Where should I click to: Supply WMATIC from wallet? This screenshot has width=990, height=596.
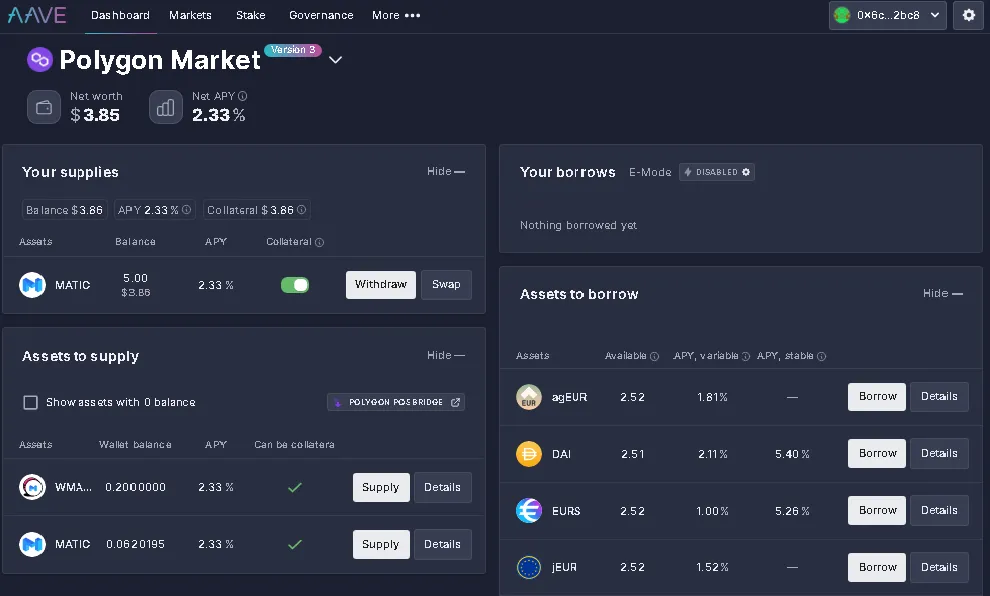tap(381, 487)
